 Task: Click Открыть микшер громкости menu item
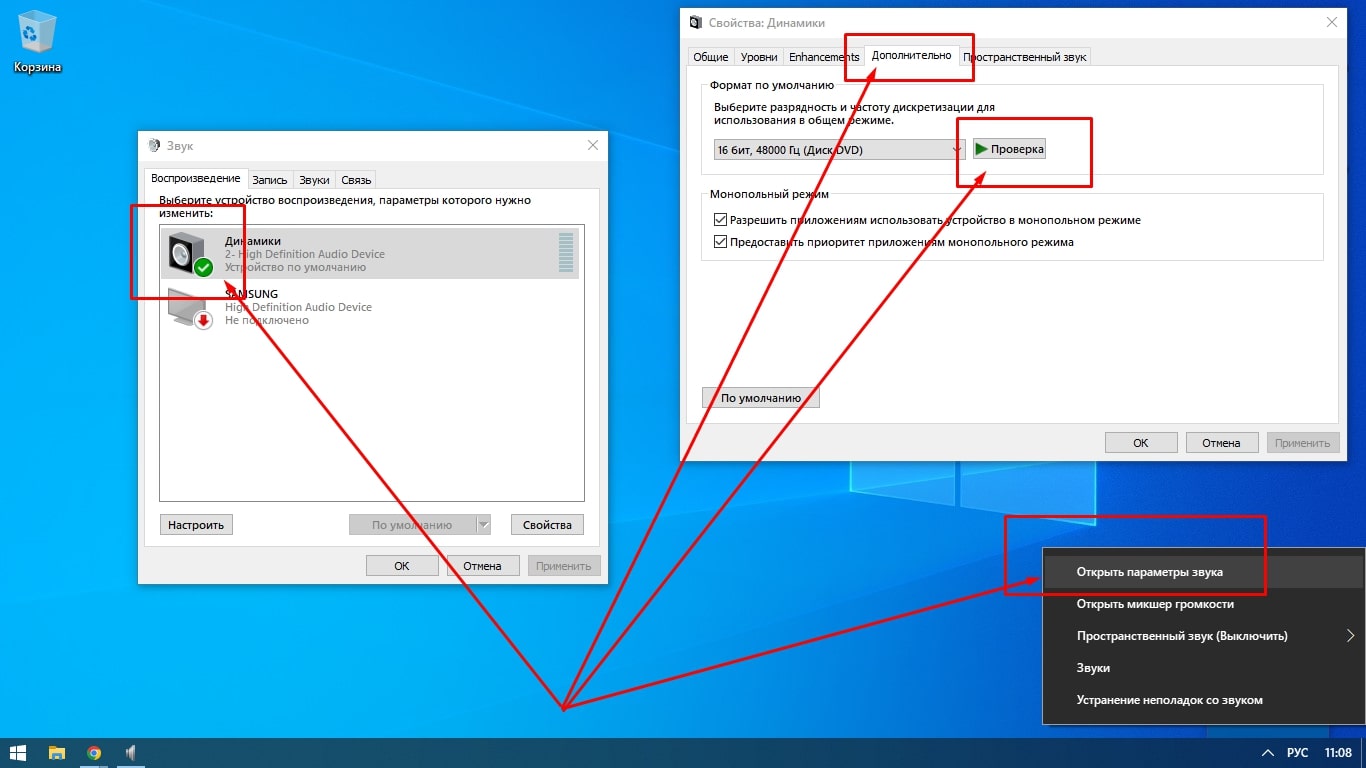click(x=1154, y=604)
